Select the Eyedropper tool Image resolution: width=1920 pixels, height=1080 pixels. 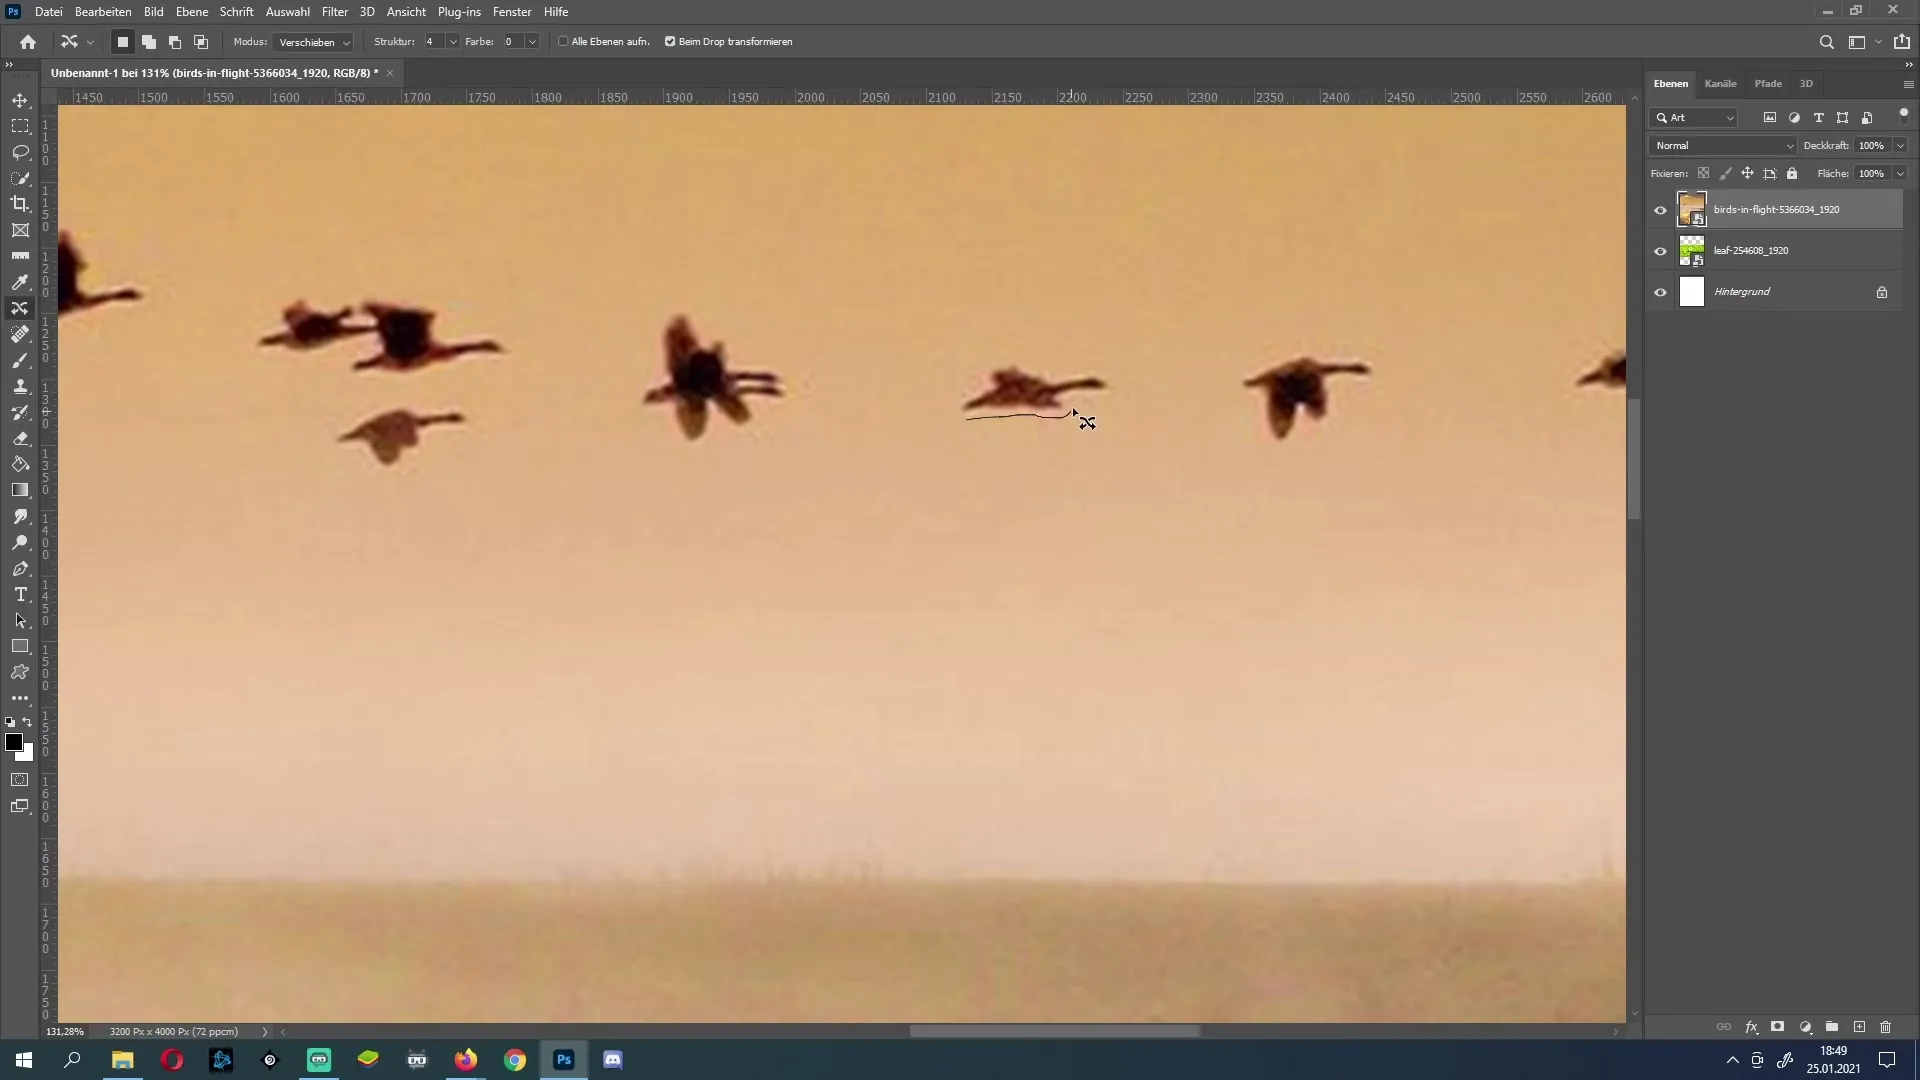(x=20, y=282)
